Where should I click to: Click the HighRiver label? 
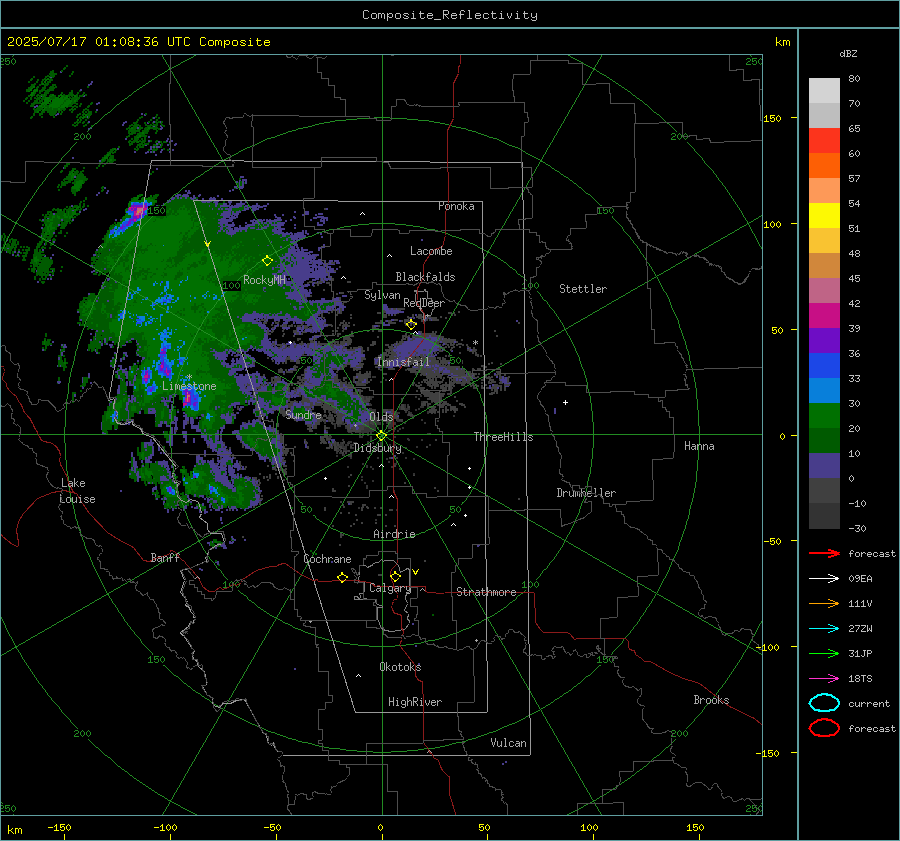pos(415,702)
